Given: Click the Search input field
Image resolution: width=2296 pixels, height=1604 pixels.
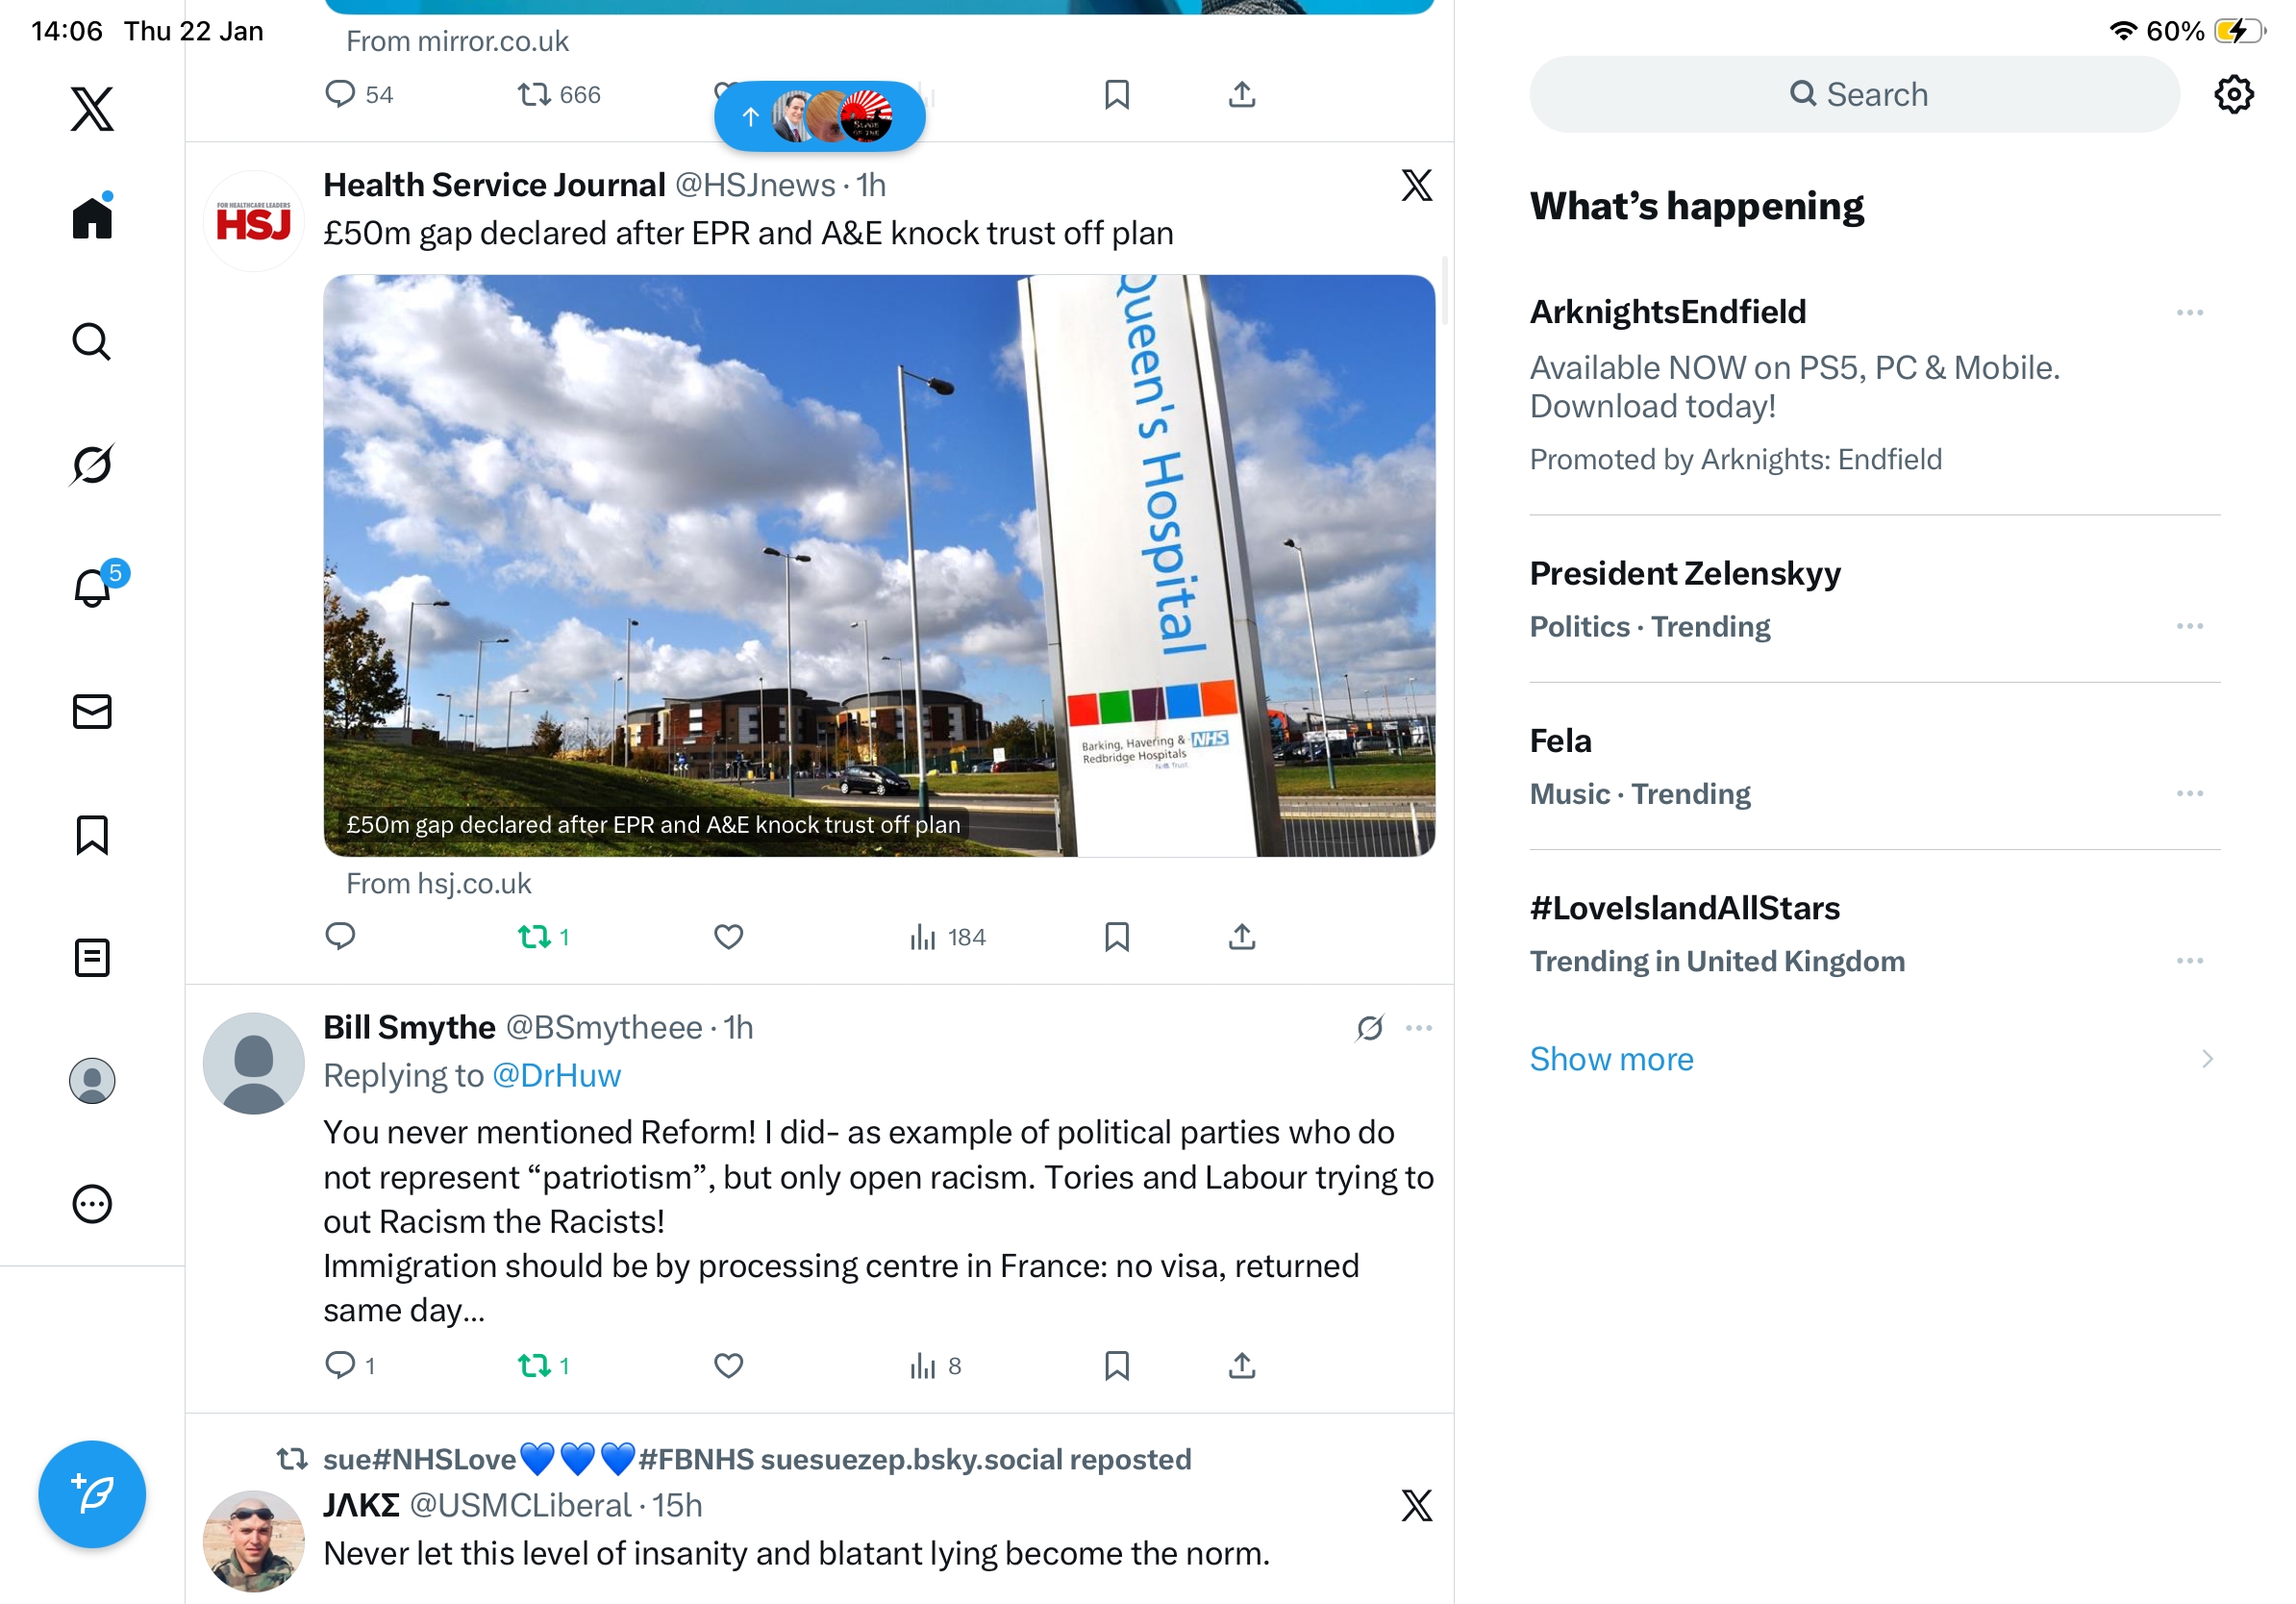Looking at the screenshot, I should click(1854, 94).
